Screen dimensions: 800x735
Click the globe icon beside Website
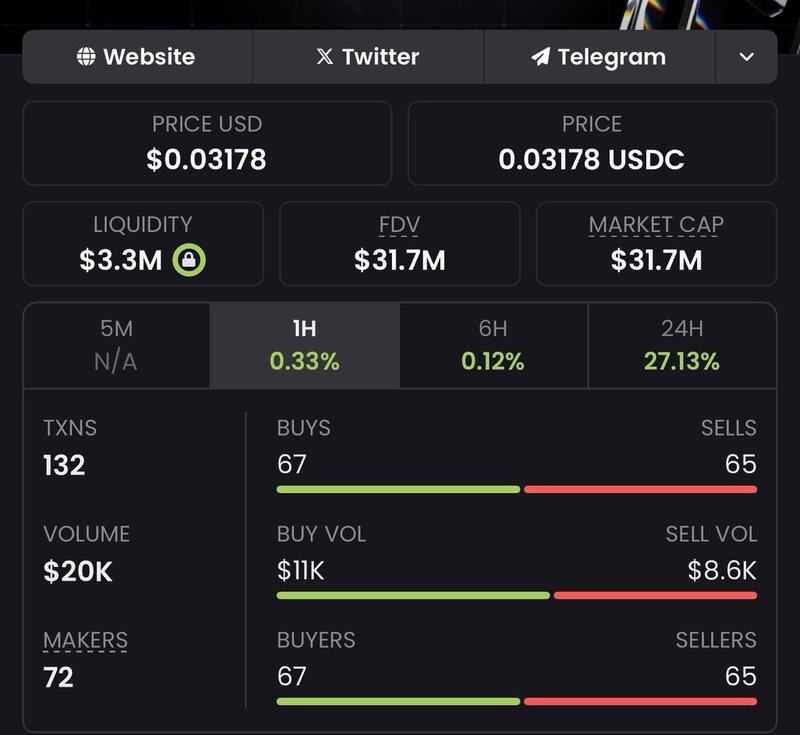[87, 57]
